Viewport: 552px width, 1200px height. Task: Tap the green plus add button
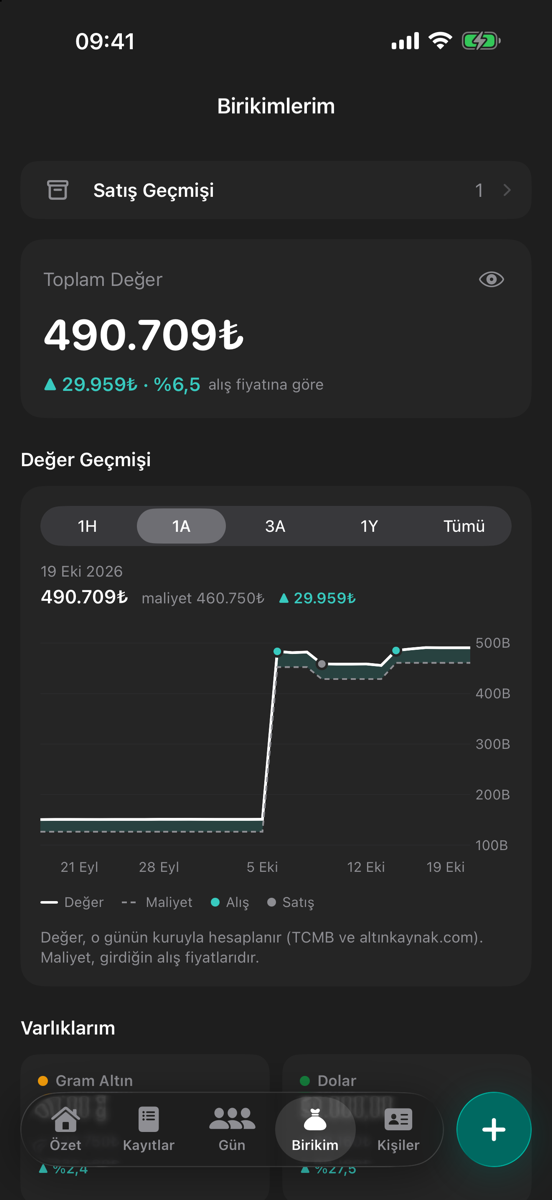pyautogui.click(x=494, y=1130)
